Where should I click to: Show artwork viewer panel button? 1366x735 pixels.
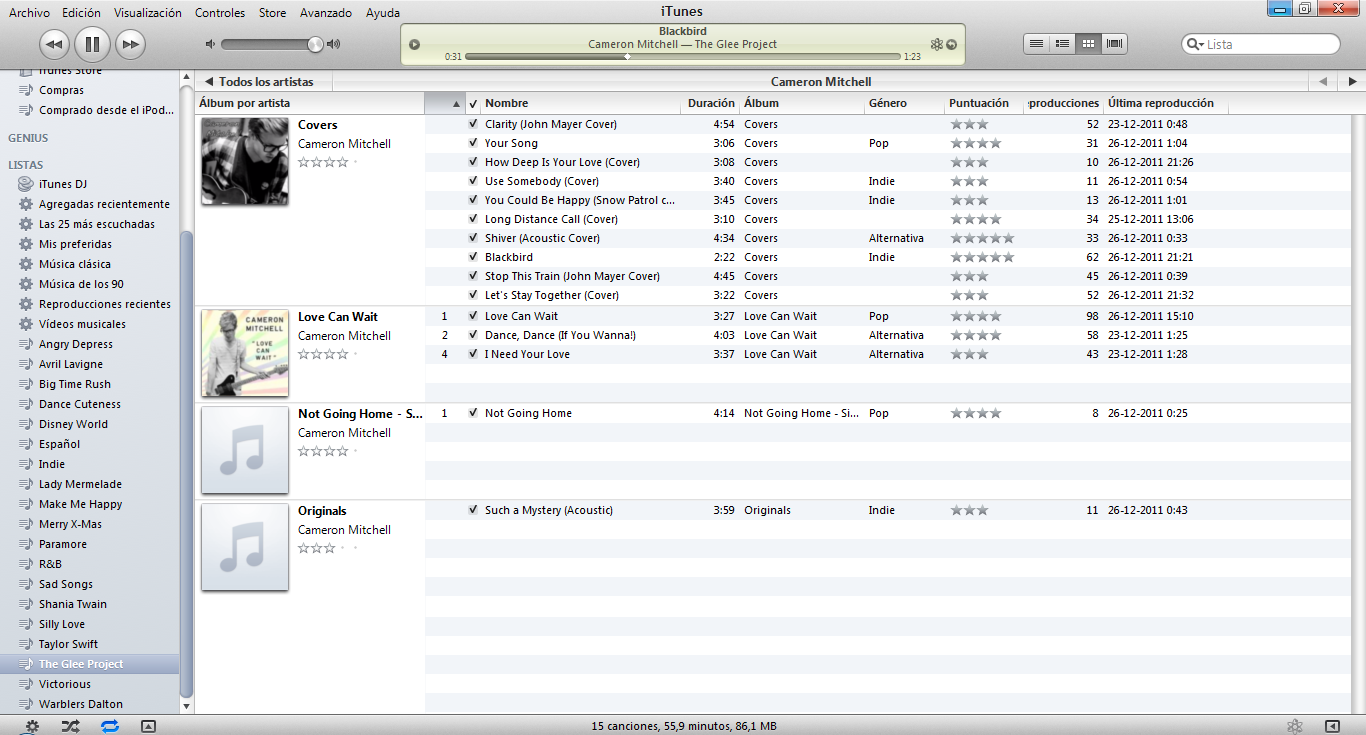tap(148, 726)
